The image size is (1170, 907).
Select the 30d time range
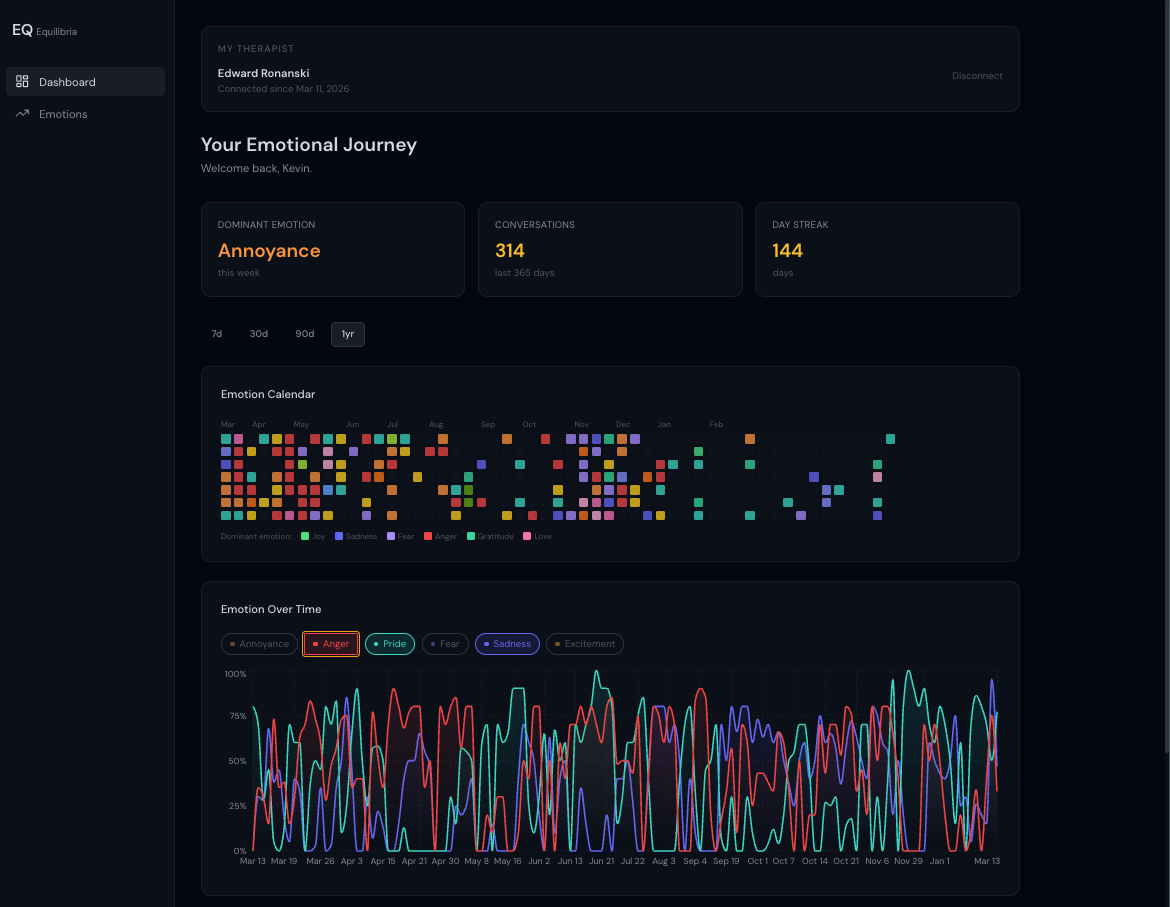(259, 334)
